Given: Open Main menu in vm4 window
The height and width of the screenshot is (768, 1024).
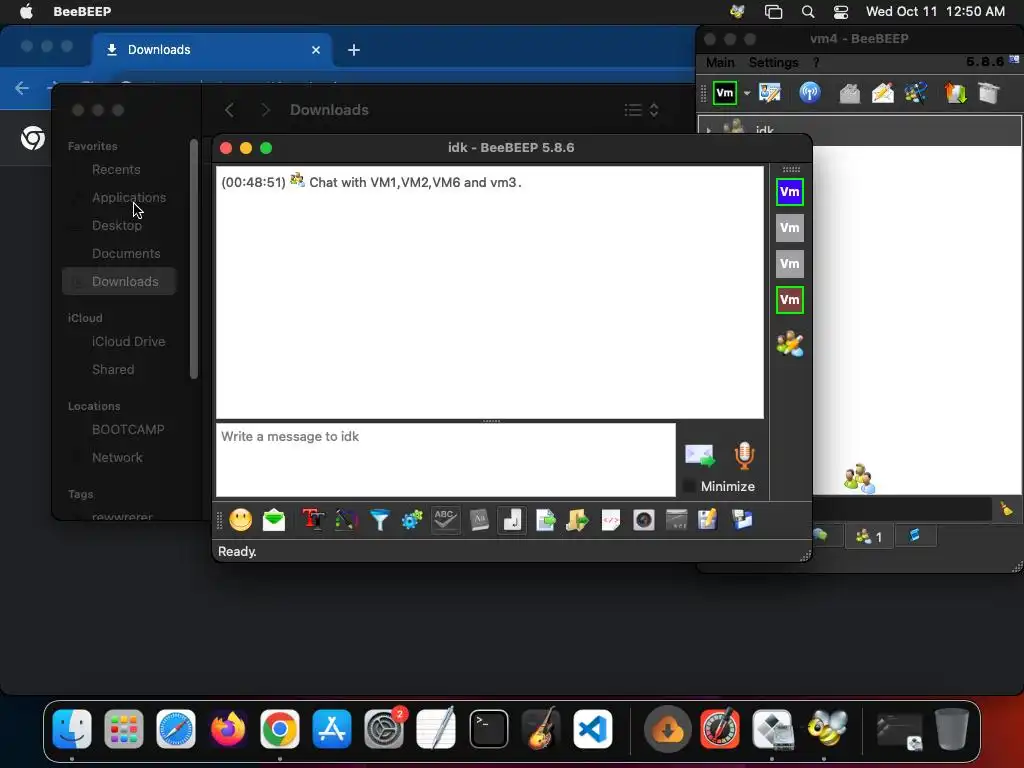Looking at the screenshot, I should 720,62.
